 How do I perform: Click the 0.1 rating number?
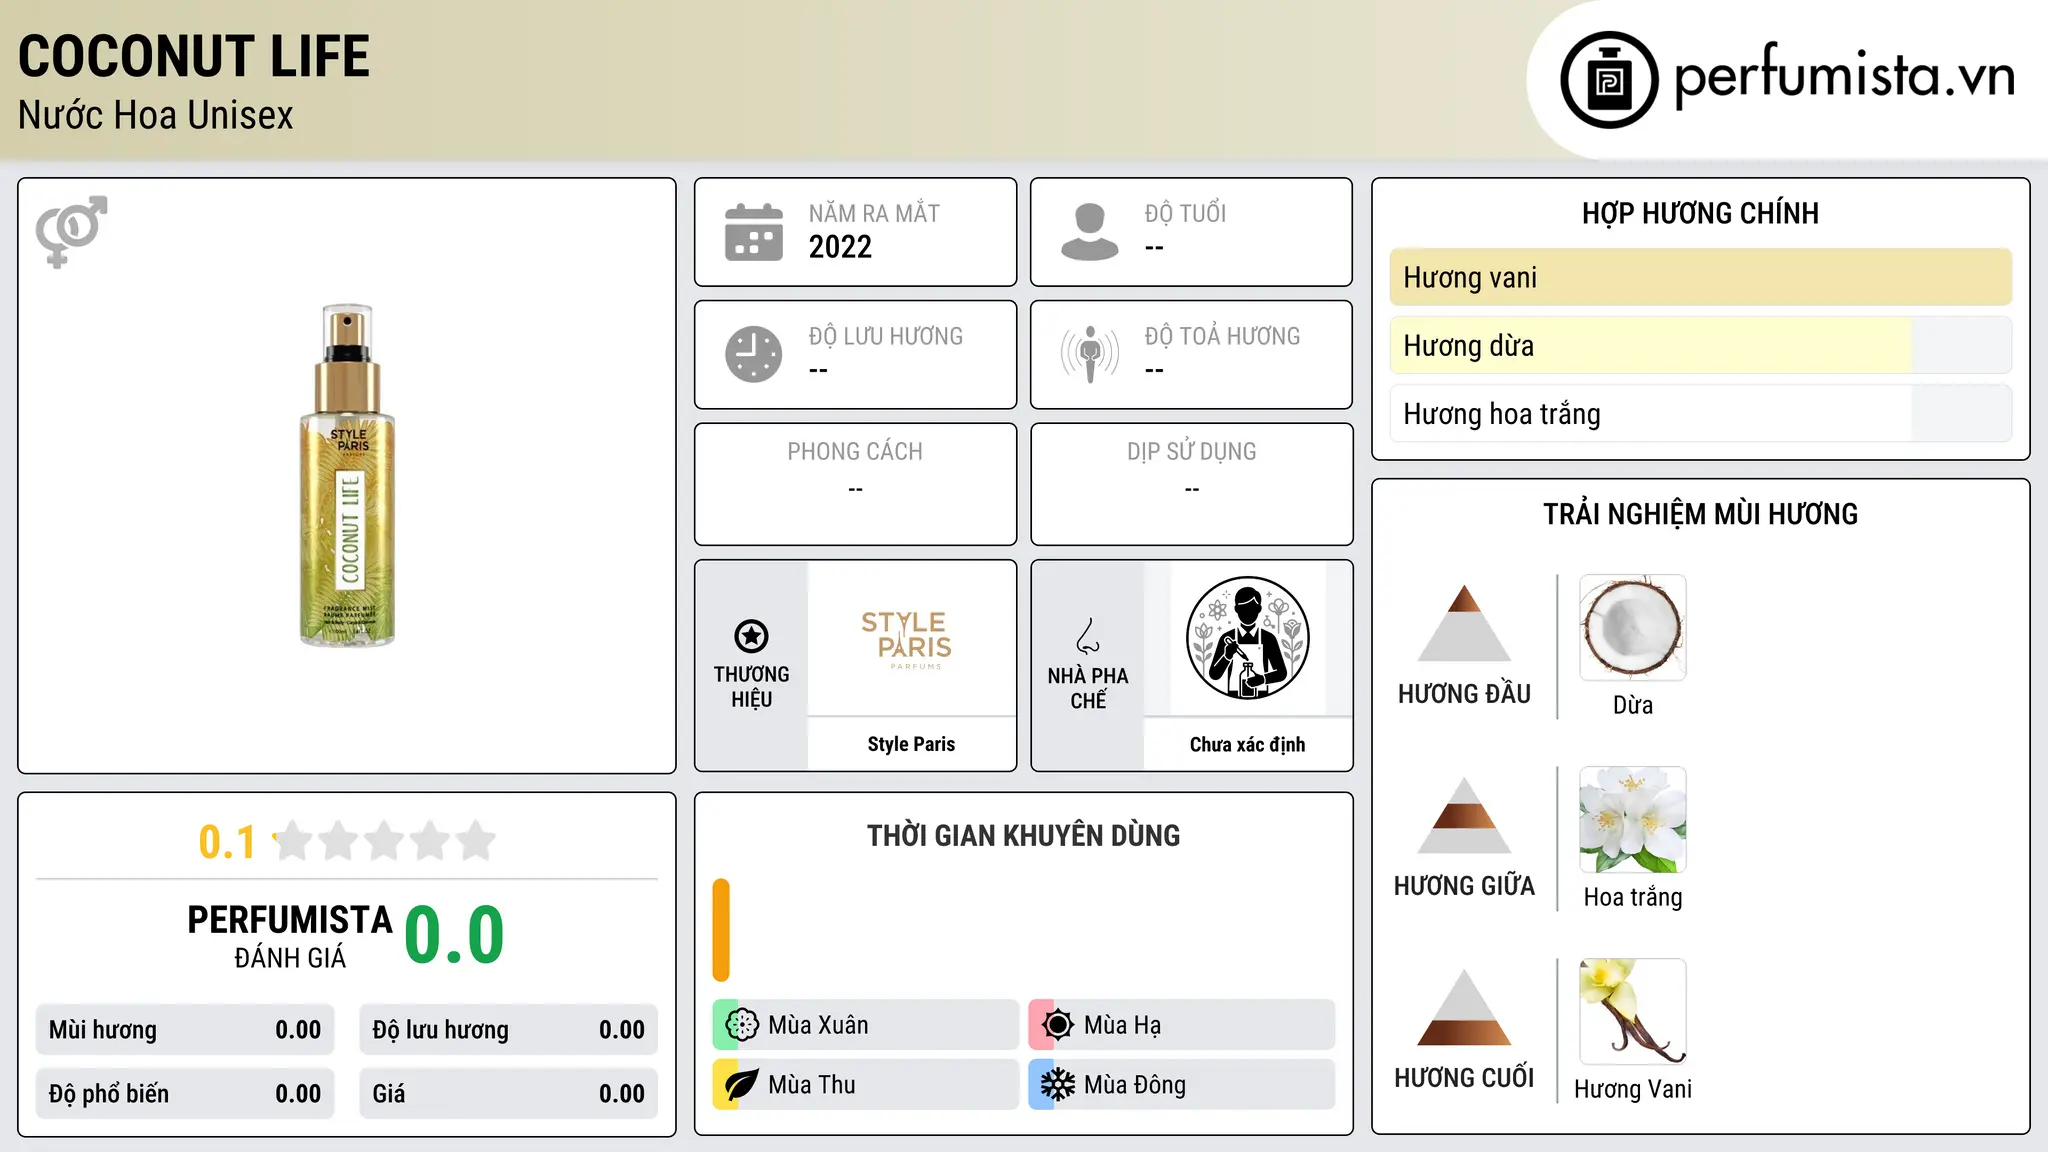(x=227, y=842)
